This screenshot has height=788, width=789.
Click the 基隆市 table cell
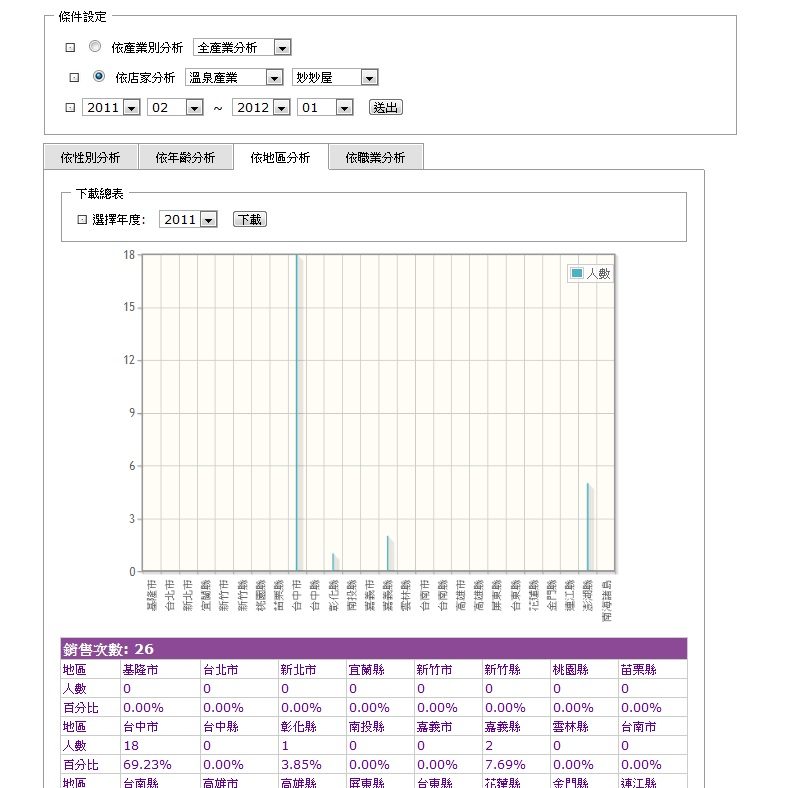pos(161,669)
